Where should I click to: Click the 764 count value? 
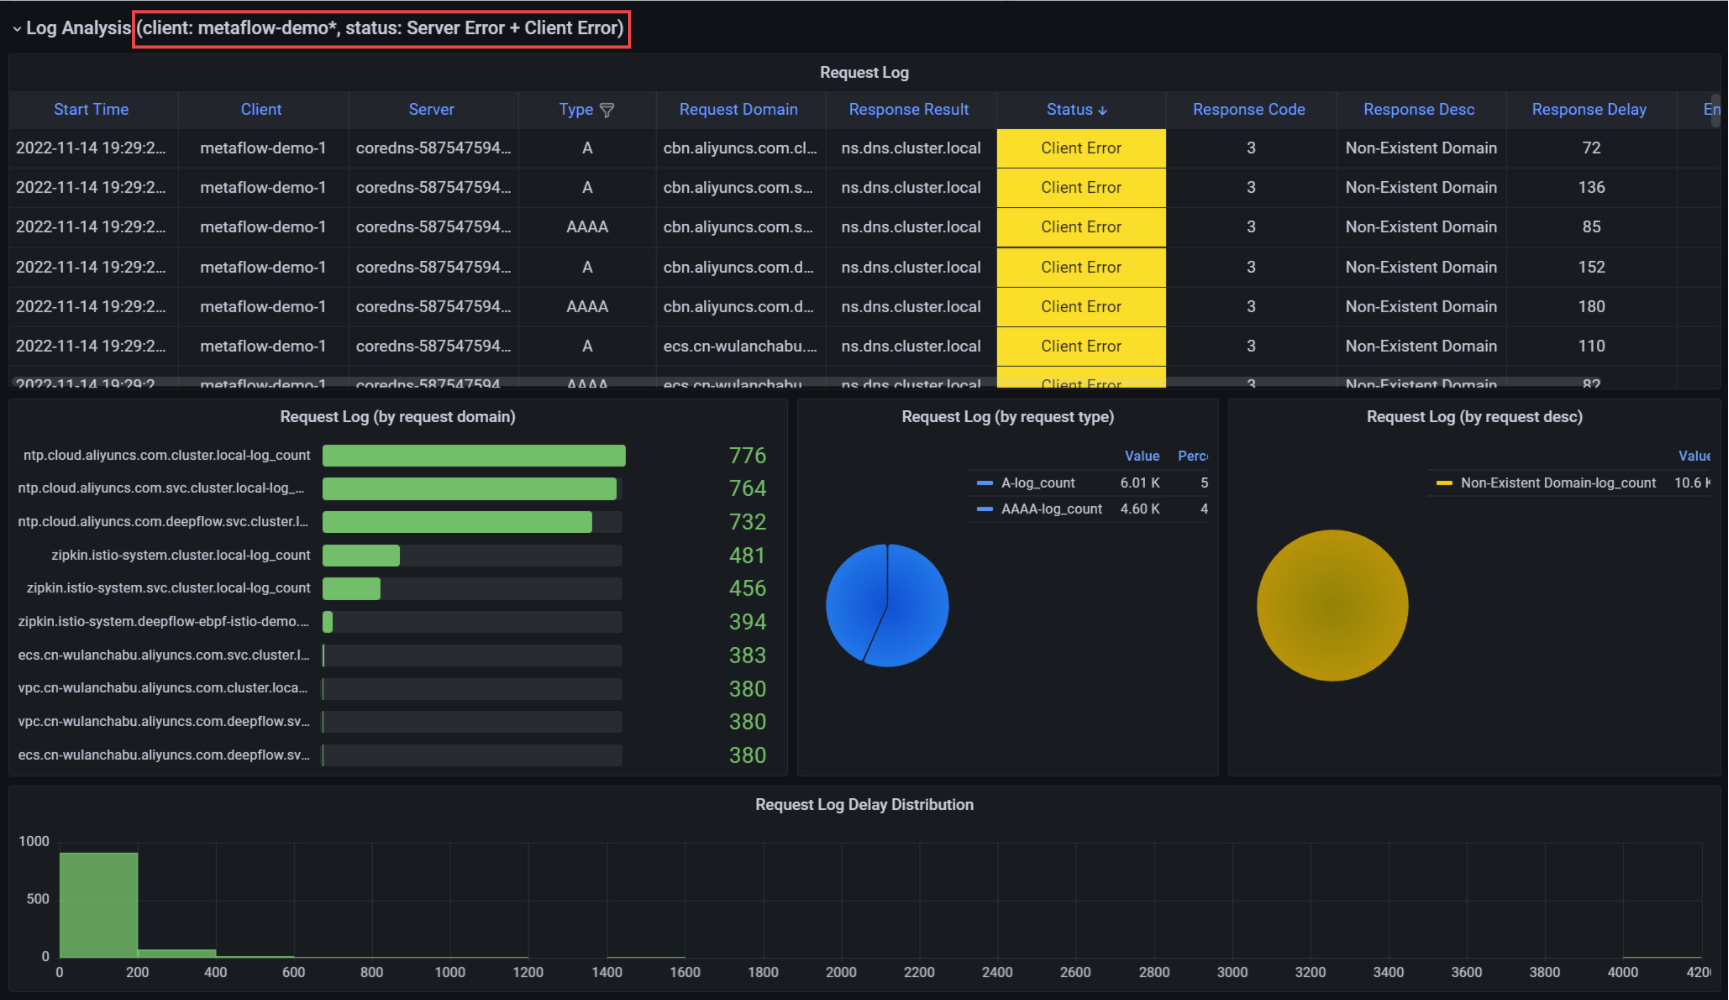pos(747,489)
